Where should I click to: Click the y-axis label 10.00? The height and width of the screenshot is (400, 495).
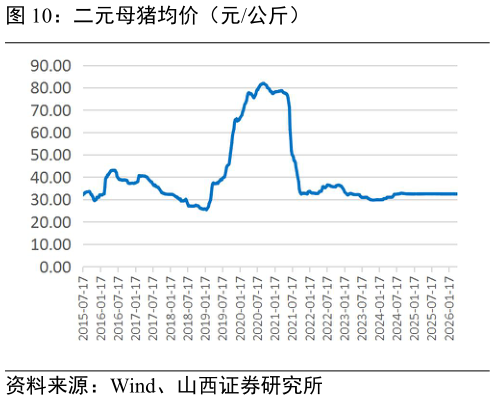click(51, 244)
